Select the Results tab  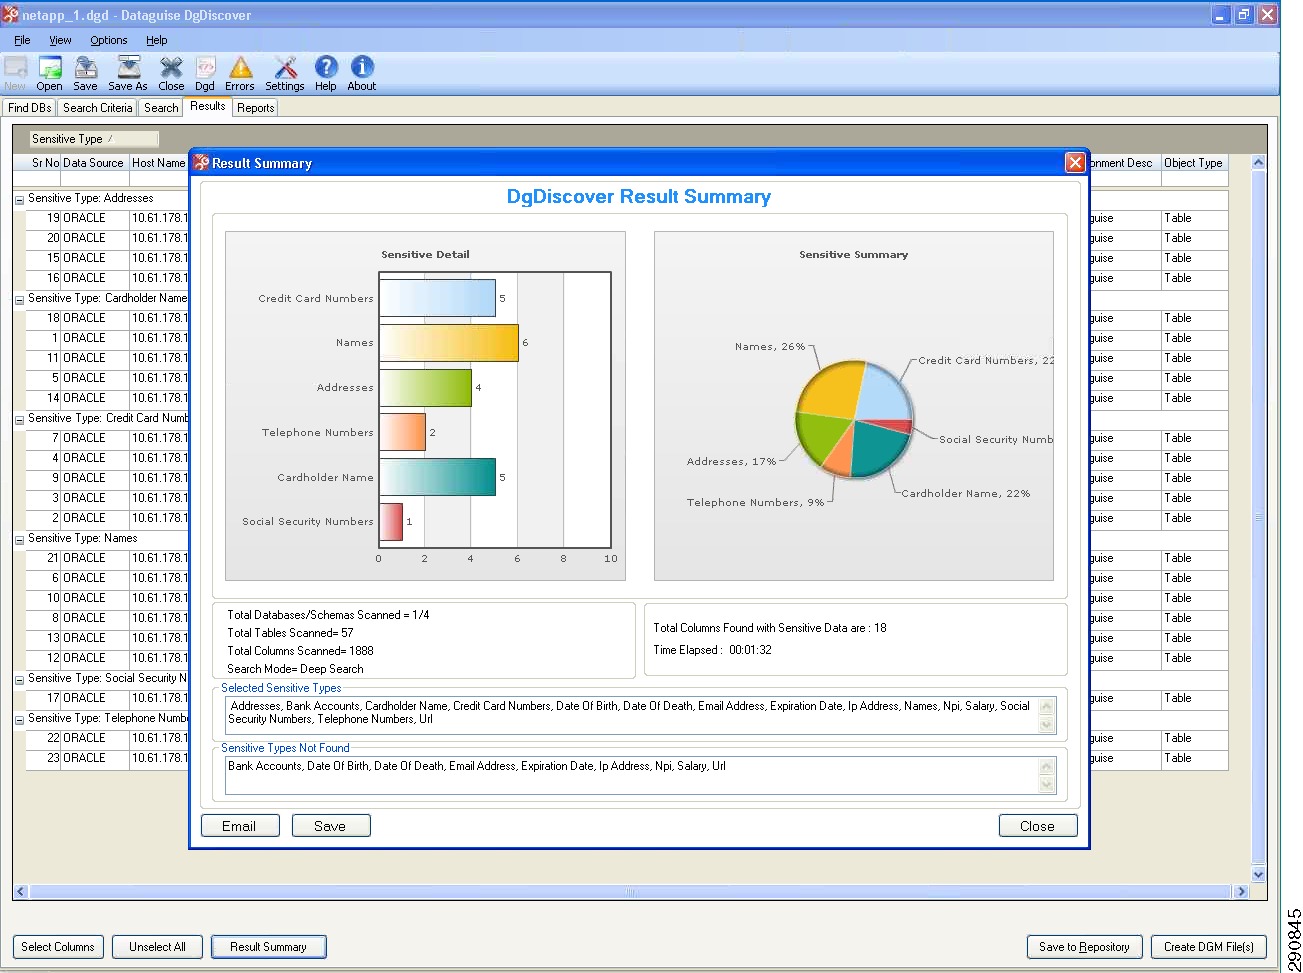pyautogui.click(x=208, y=106)
